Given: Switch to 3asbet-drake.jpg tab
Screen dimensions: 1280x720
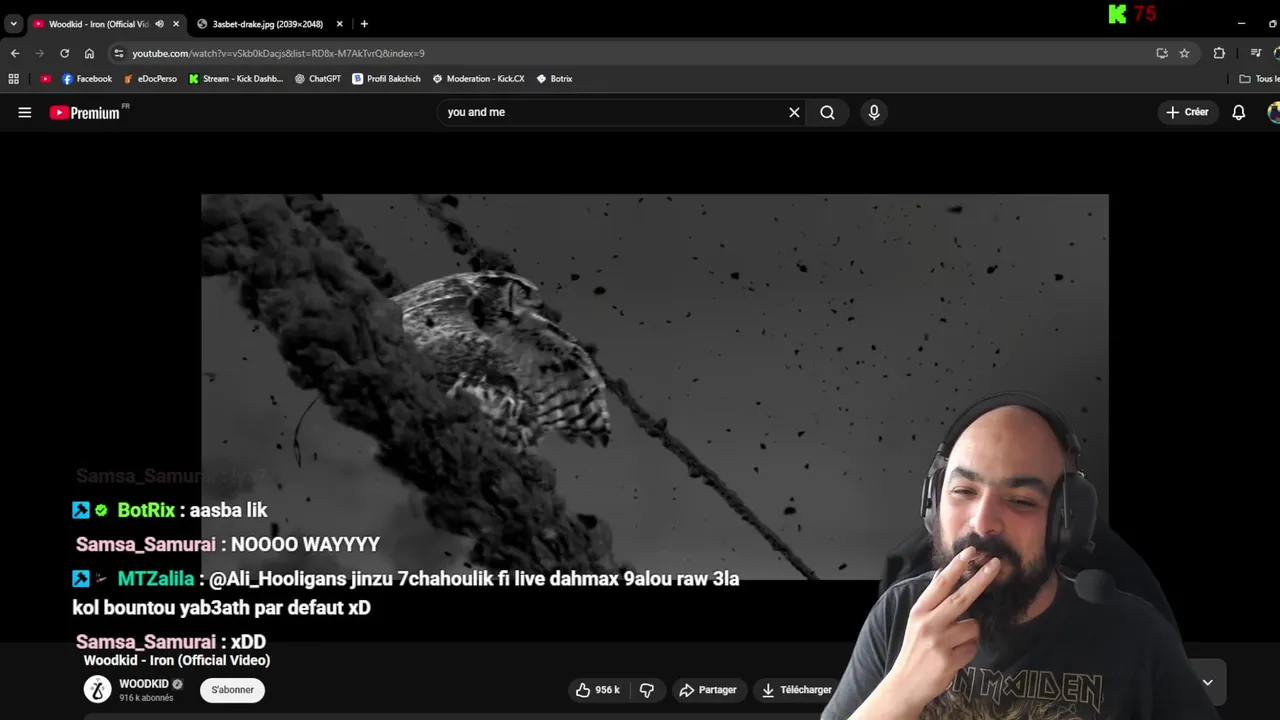Looking at the screenshot, I should (268, 24).
